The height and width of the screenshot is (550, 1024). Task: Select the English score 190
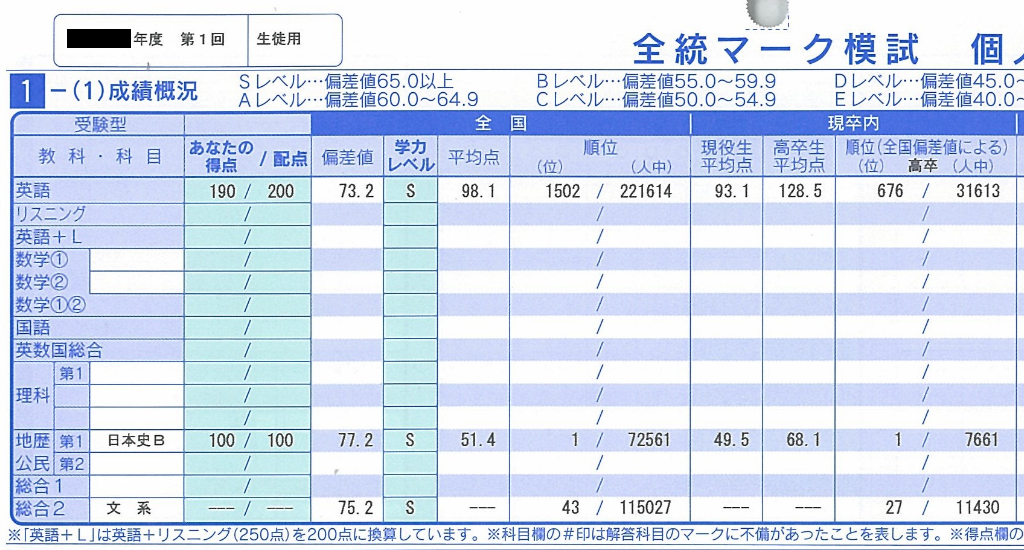coord(222,191)
